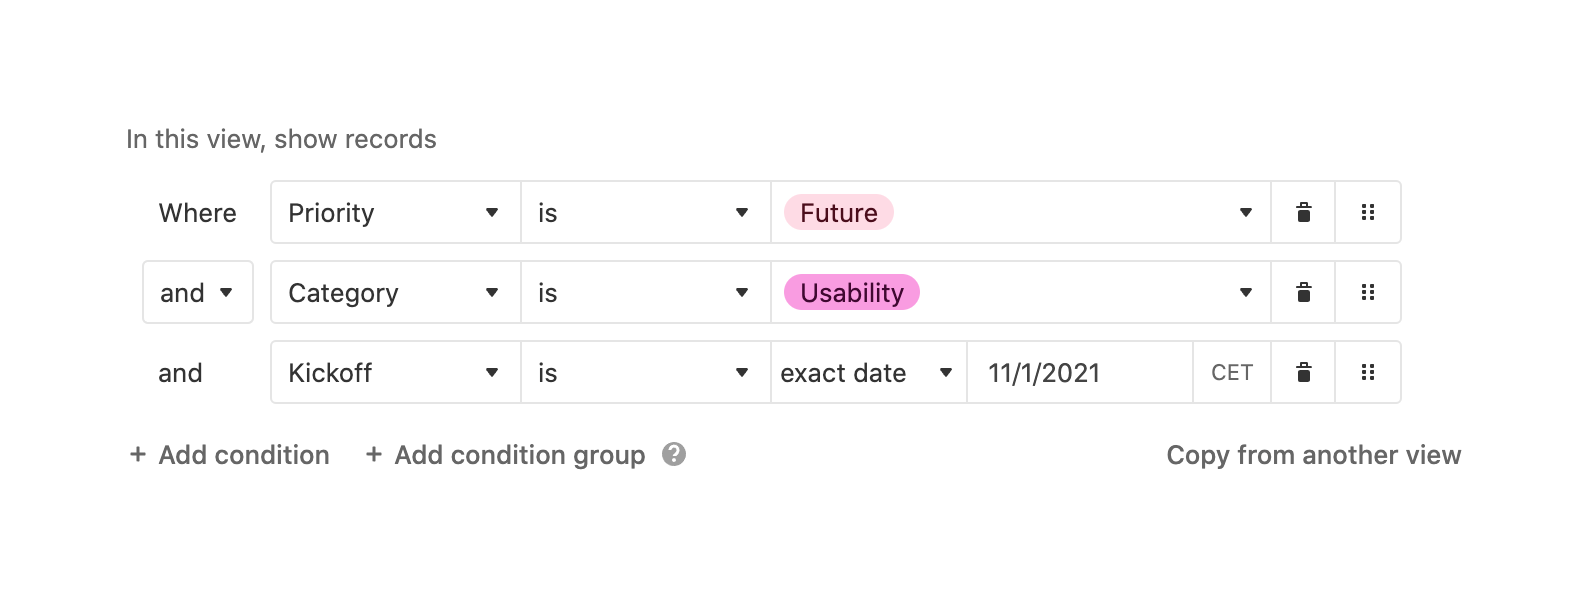
Task: Click Copy from another view
Action: click(1313, 455)
